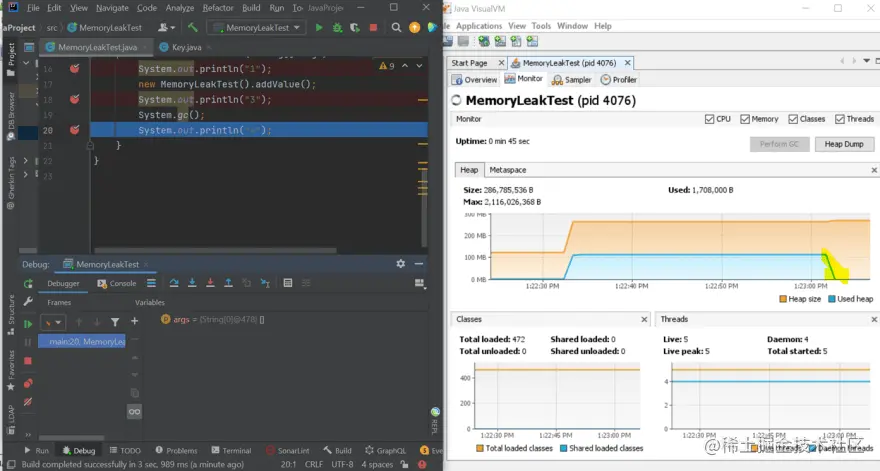
Task: Jump to next highlighted error arrow
Action: point(419,66)
